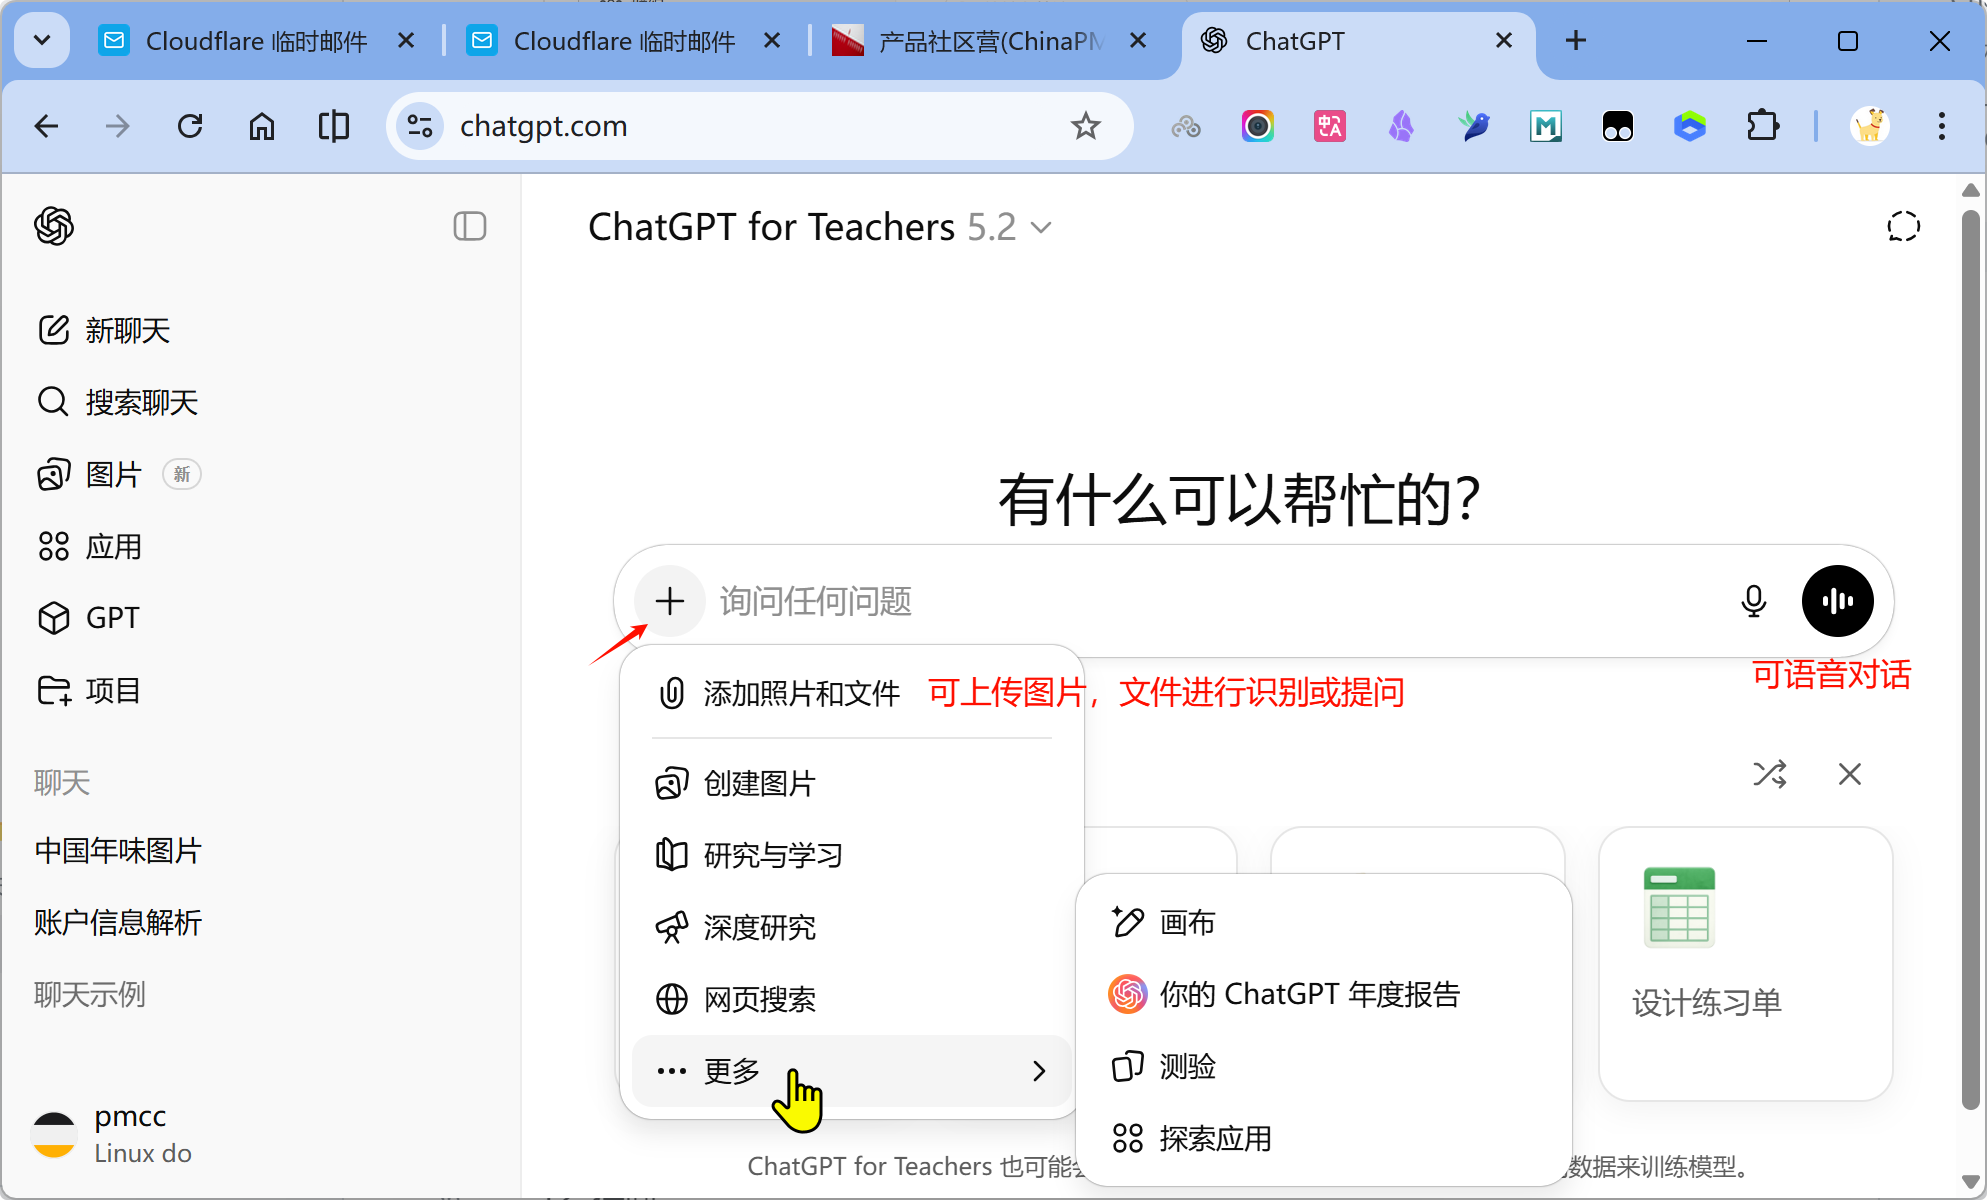The image size is (1987, 1200).
Task: Toggle the sidebar collapse control
Action: click(x=469, y=226)
